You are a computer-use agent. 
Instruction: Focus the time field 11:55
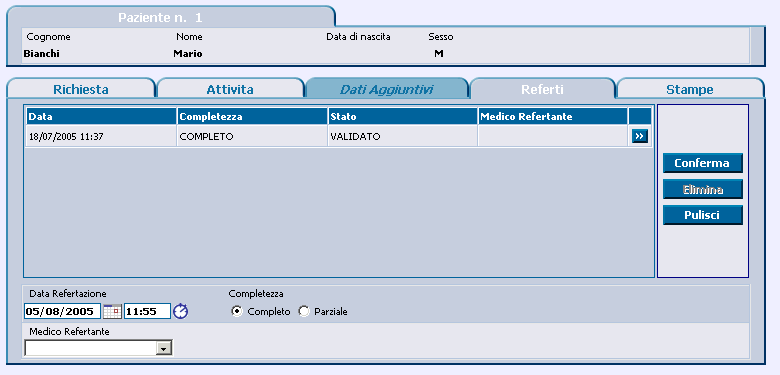[147, 312]
